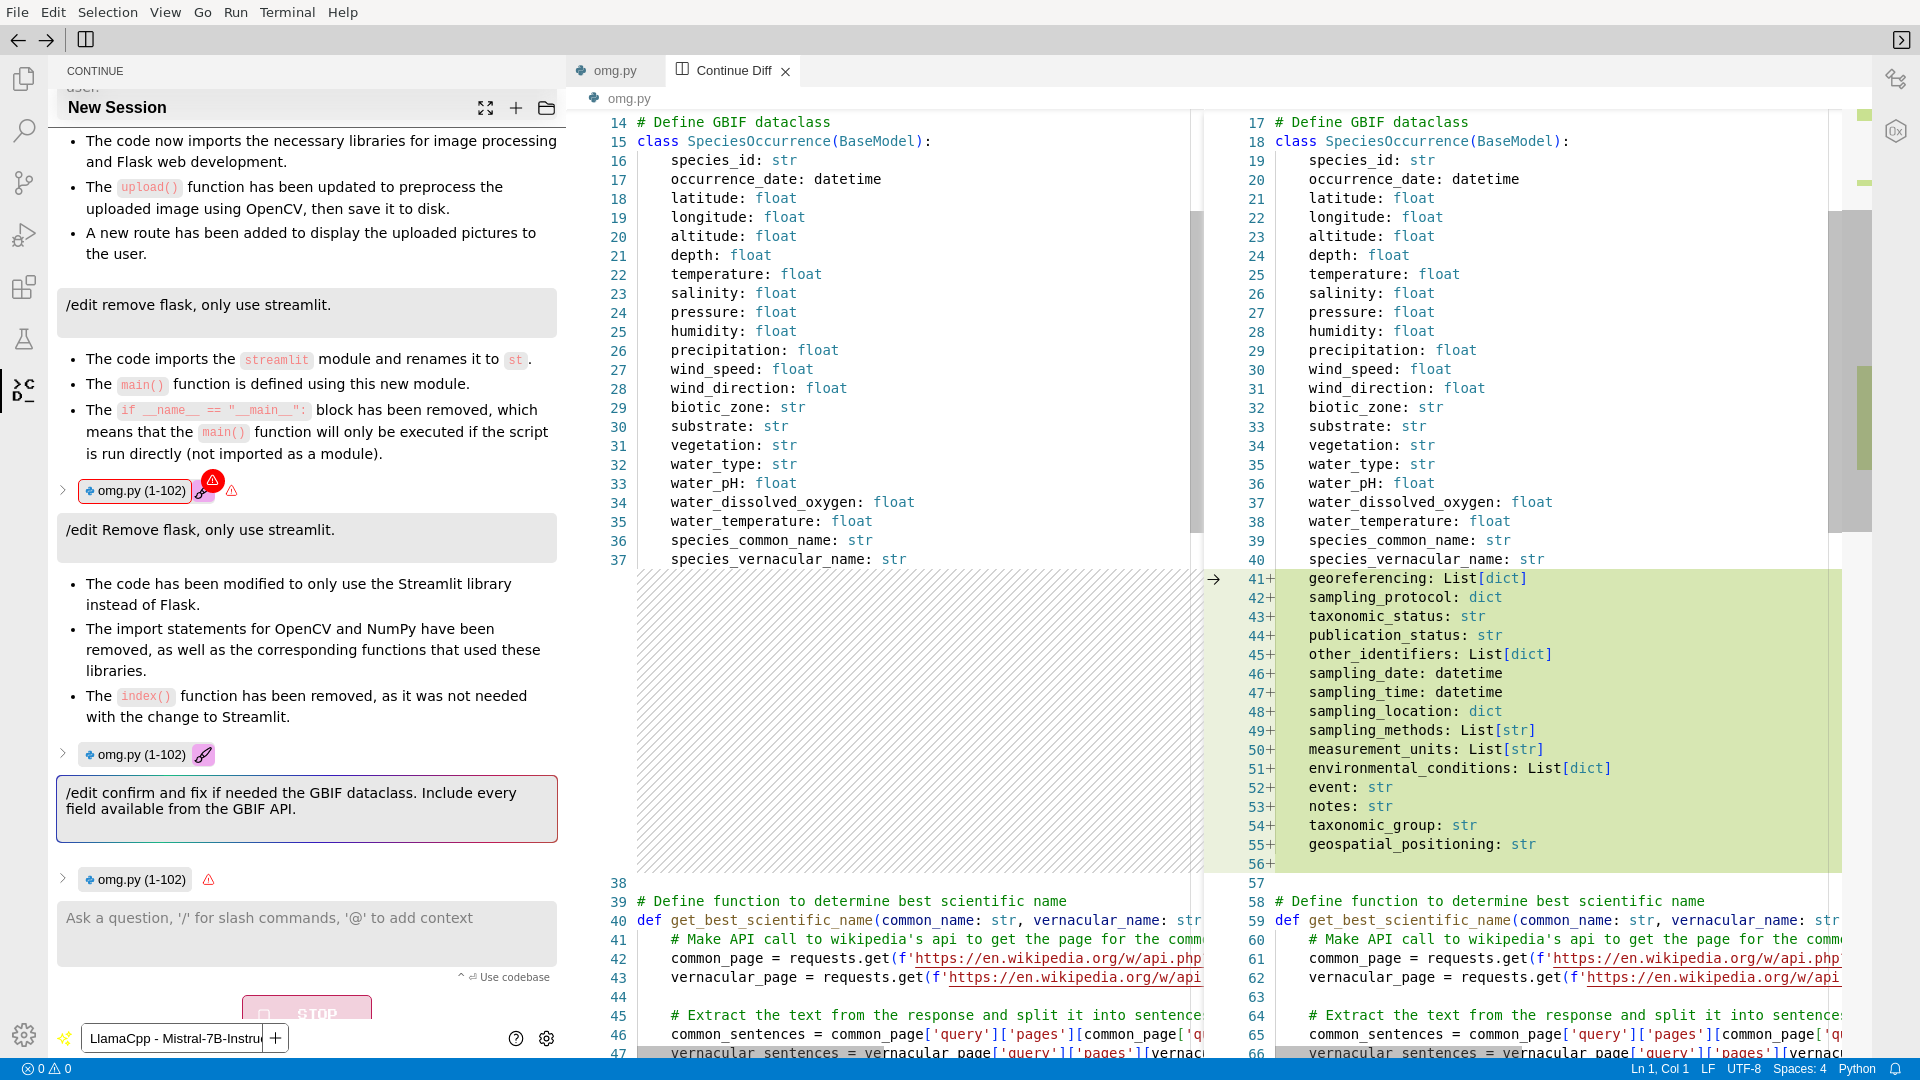Open the Manage gear in the activity bar
Image resolution: width=1920 pixels, height=1080 pixels.
pyautogui.click(x=24, y=1035)
